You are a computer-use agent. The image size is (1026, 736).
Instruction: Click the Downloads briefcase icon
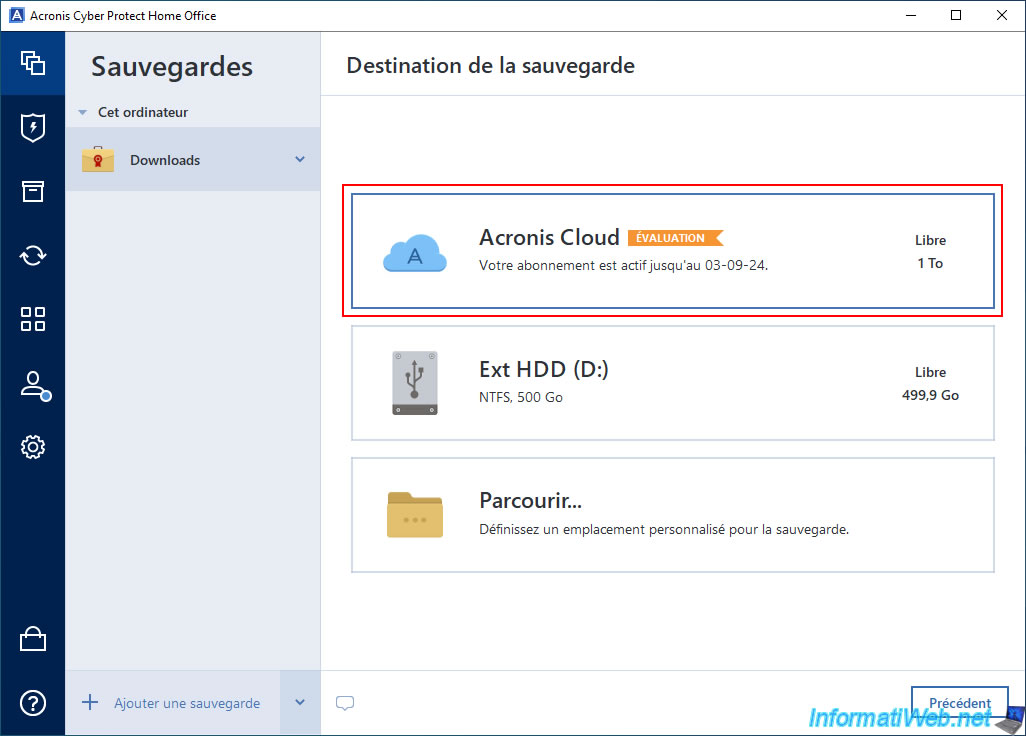click(x=97, y=159)
